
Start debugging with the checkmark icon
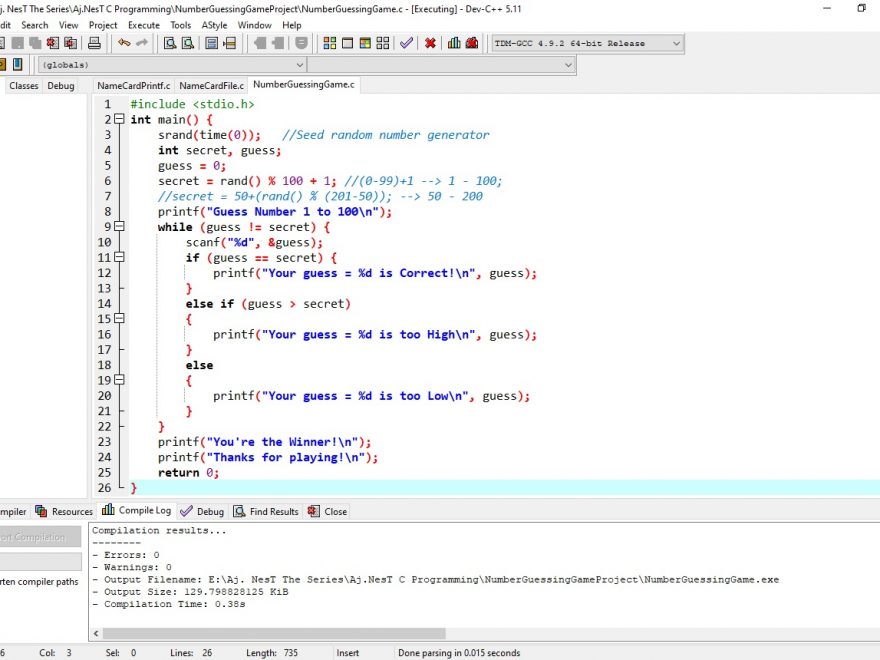click(406, 43)
